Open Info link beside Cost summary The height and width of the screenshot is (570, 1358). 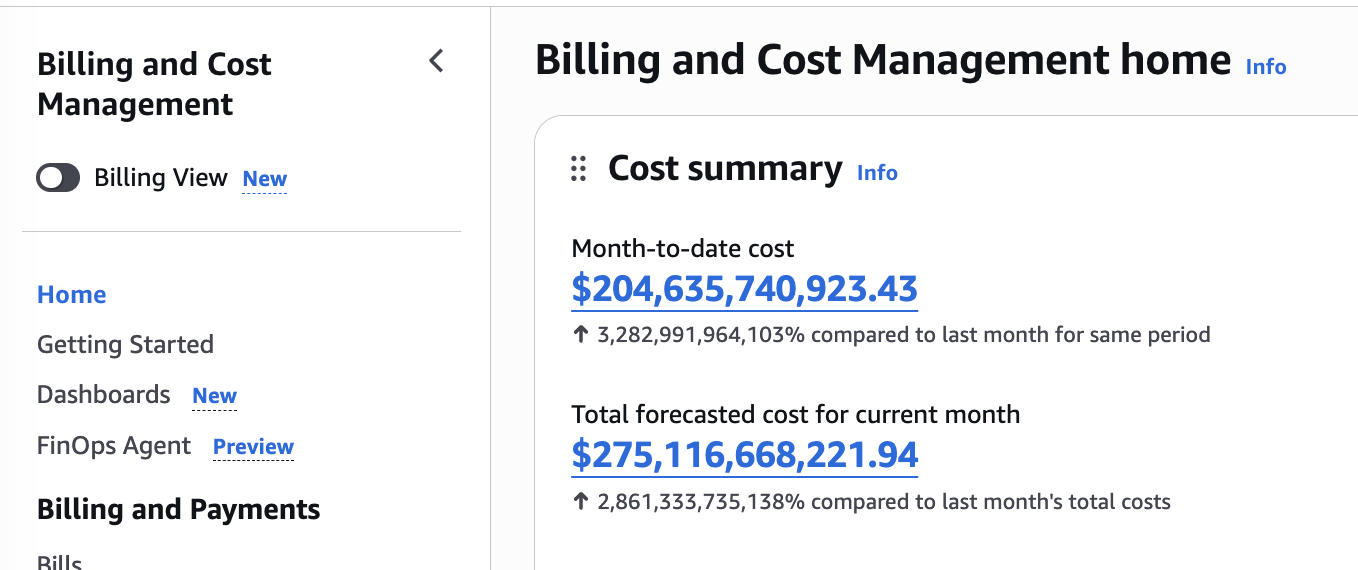(x=877, y=173)
